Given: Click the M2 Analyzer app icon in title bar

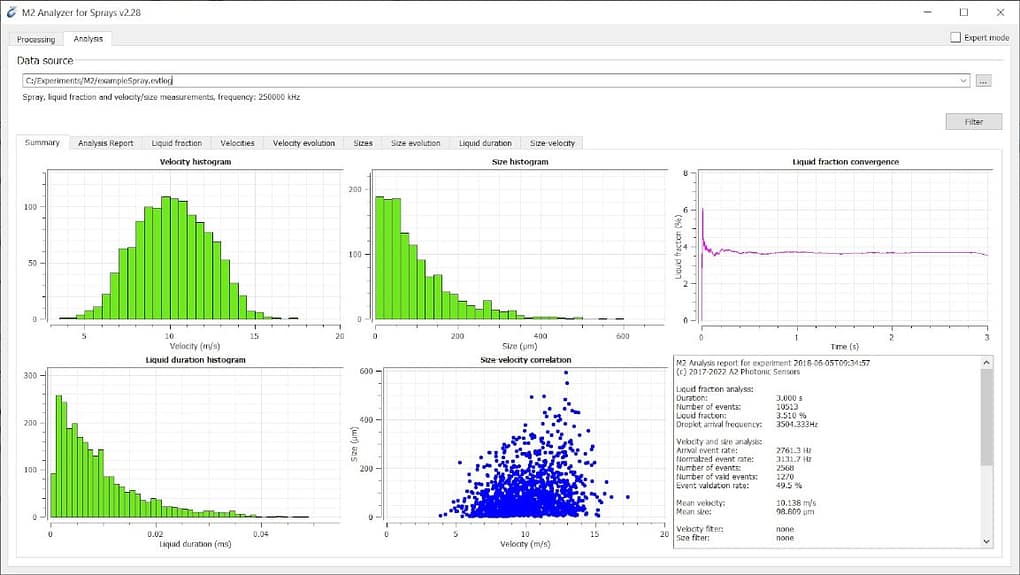Looking at the screenshot, I should coord(11,12).
